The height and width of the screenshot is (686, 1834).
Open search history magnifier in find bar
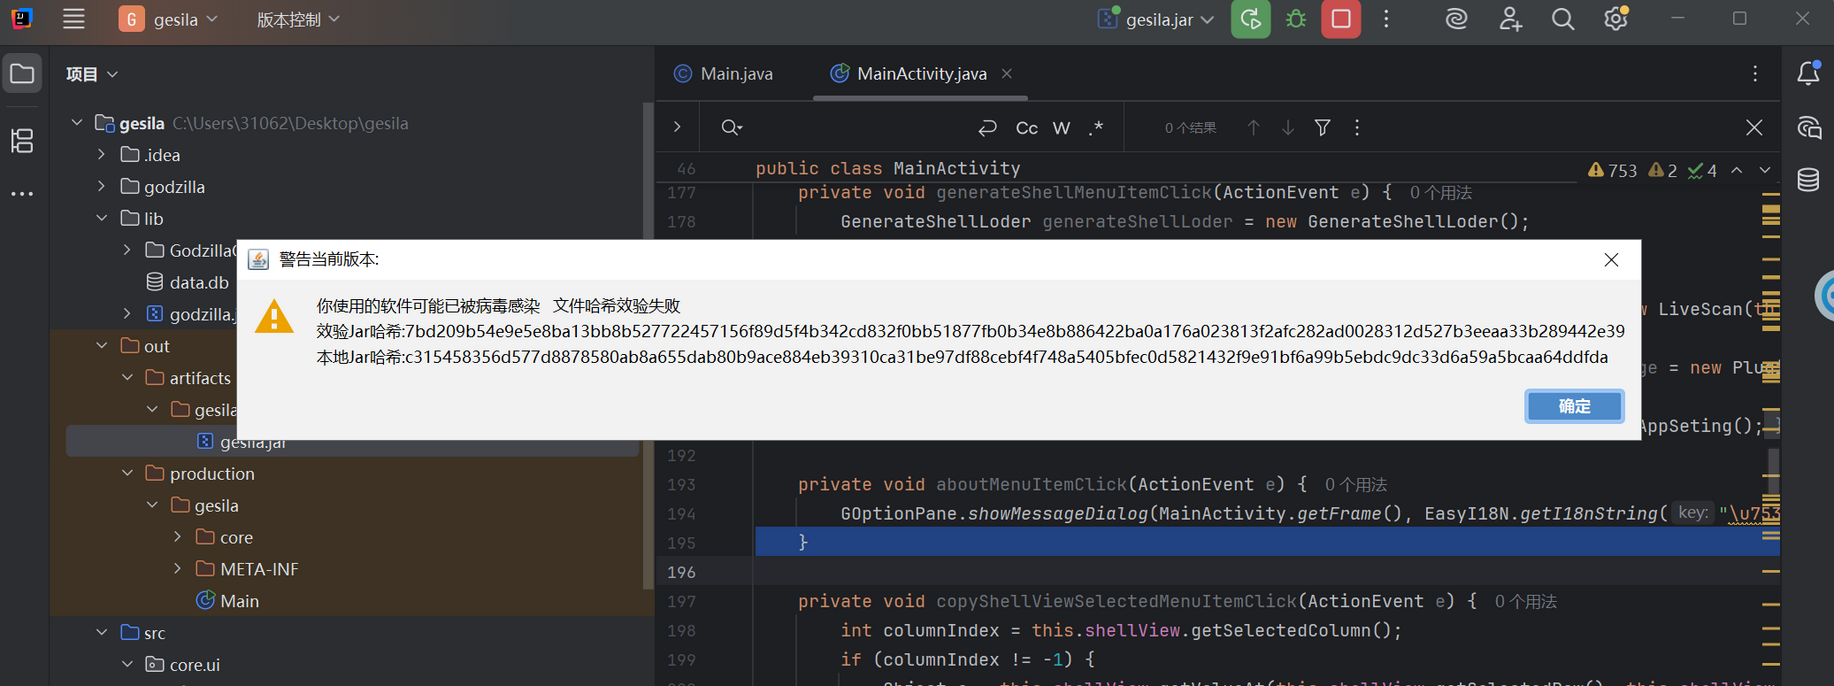click(x=731, y=128)
